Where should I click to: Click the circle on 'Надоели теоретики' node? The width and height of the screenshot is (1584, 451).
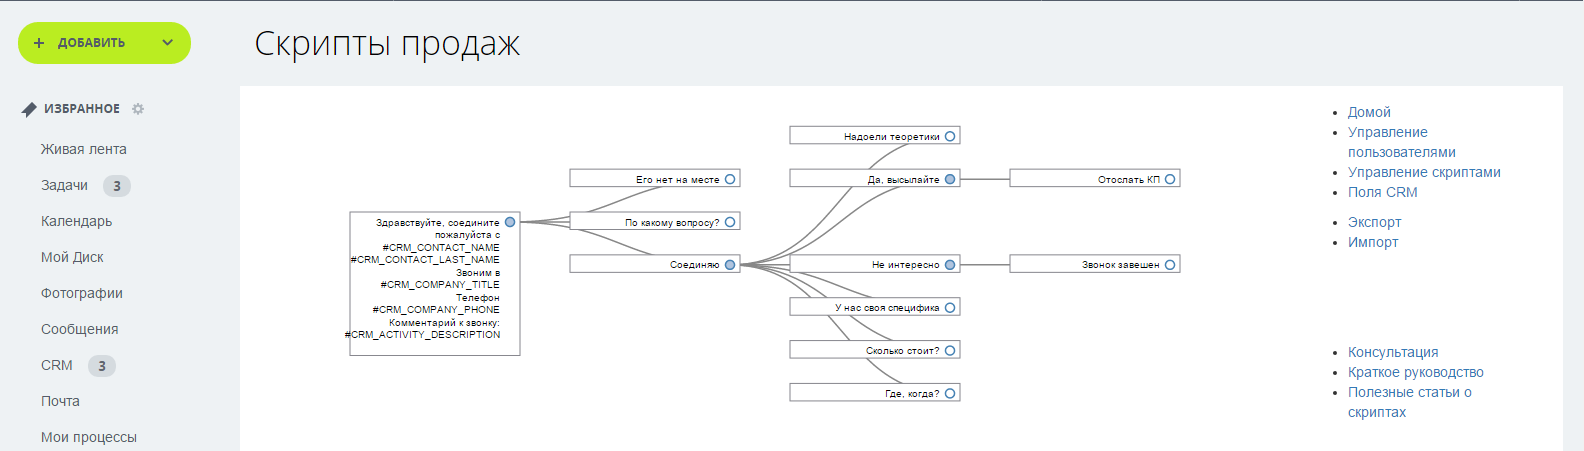(950, 136)
